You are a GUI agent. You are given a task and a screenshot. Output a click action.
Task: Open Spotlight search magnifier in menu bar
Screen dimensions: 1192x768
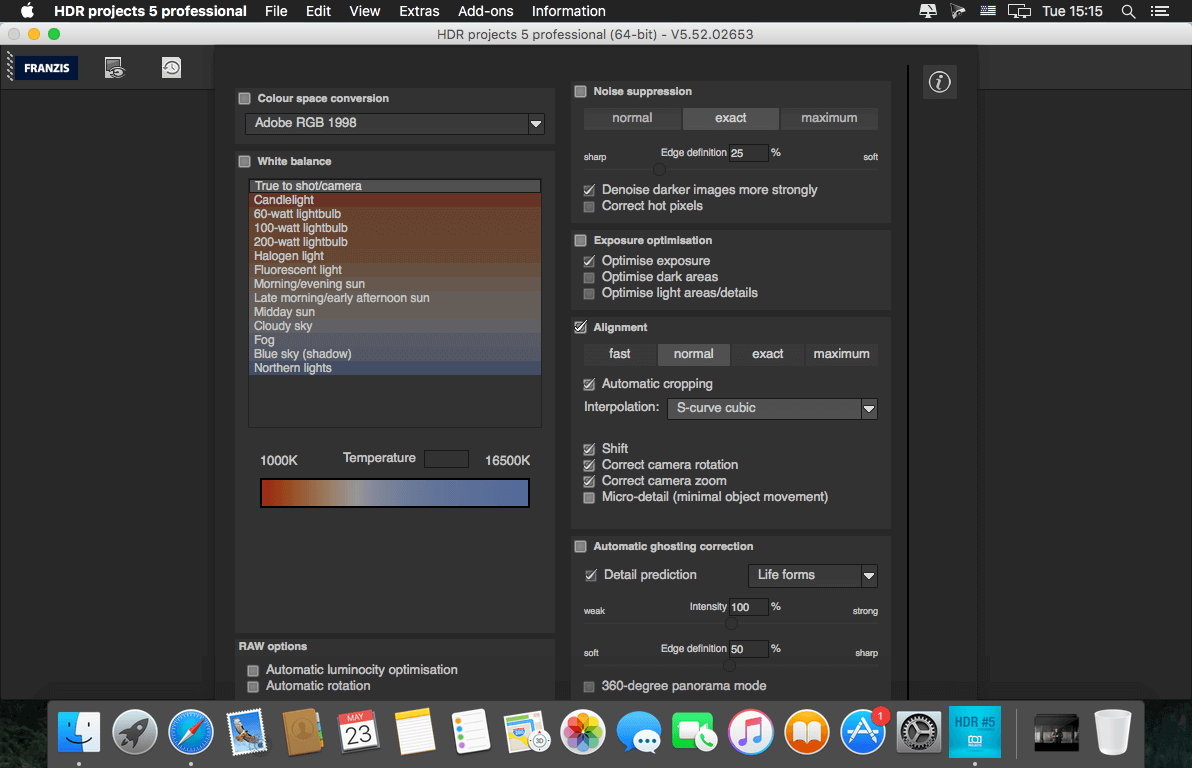(x=1128, y=11)
